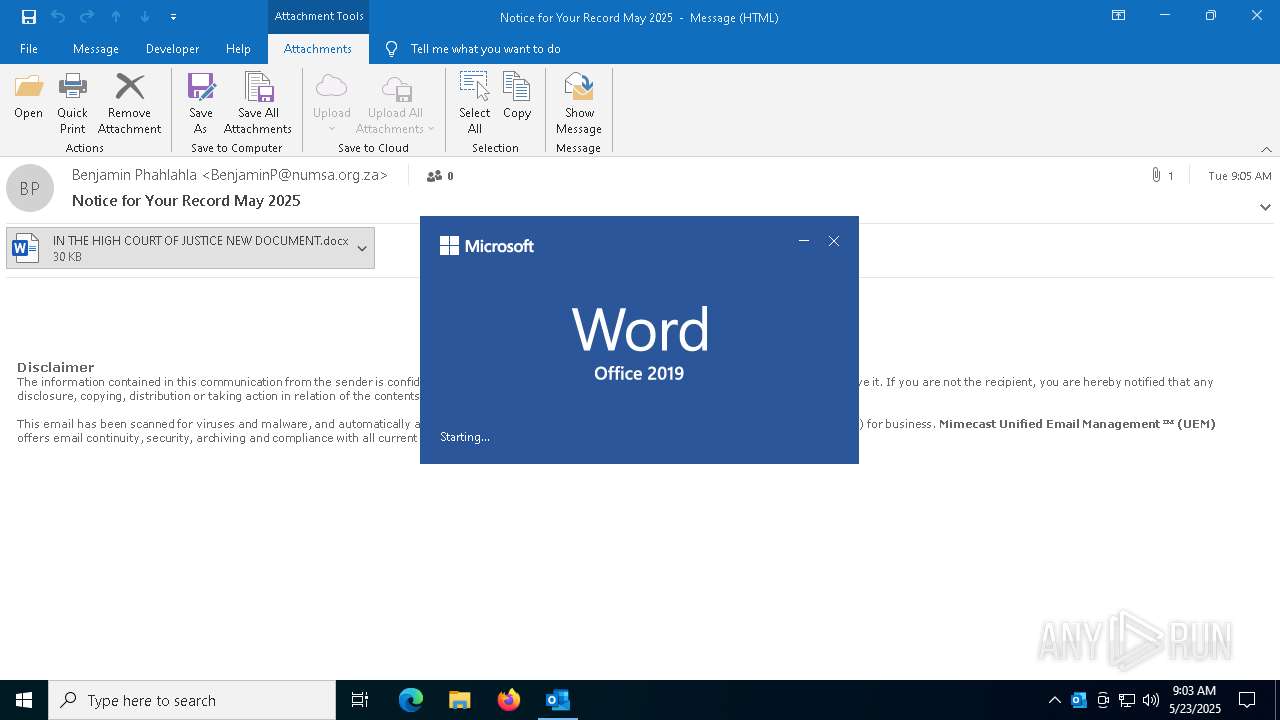The height and width of the screenshot is (720, 1280).
Task: Click the network tray icon
Action: [1127, 700]
